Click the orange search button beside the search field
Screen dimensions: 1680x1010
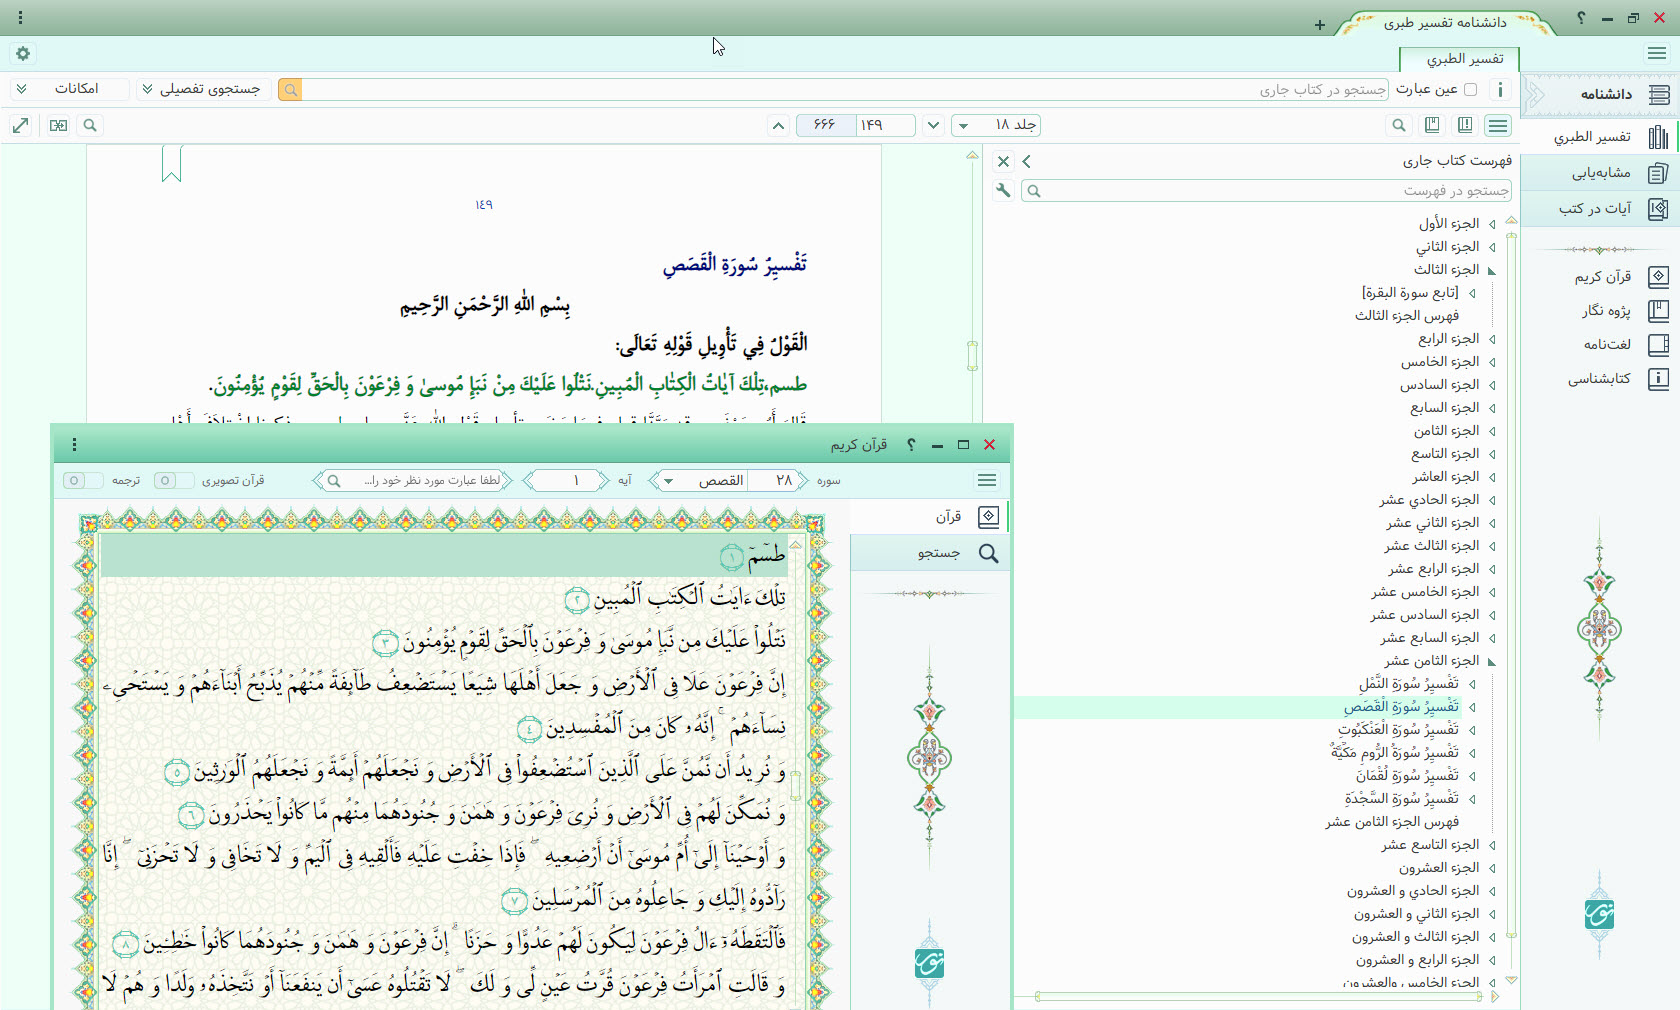(x=290, y=90)
